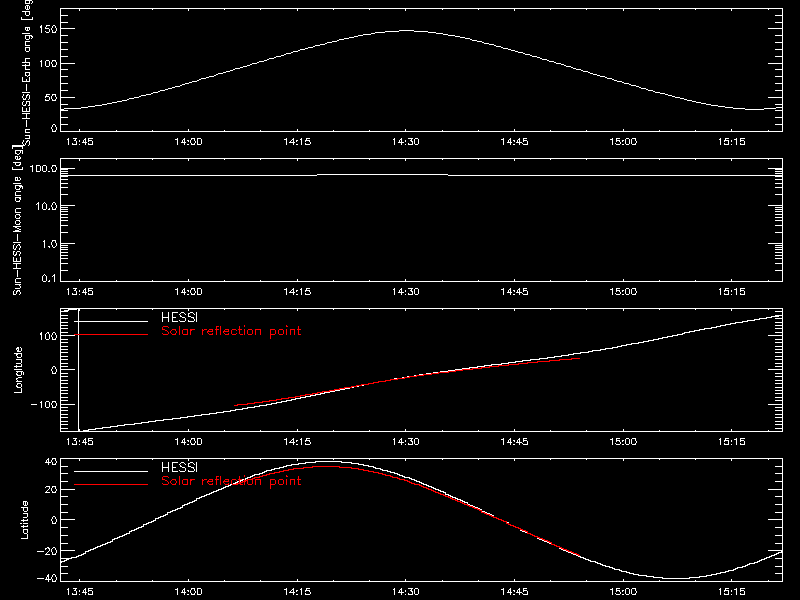Click 14:00 time label under Latitude plot
The height and width of the screenshot is (600, 800).
188,592
